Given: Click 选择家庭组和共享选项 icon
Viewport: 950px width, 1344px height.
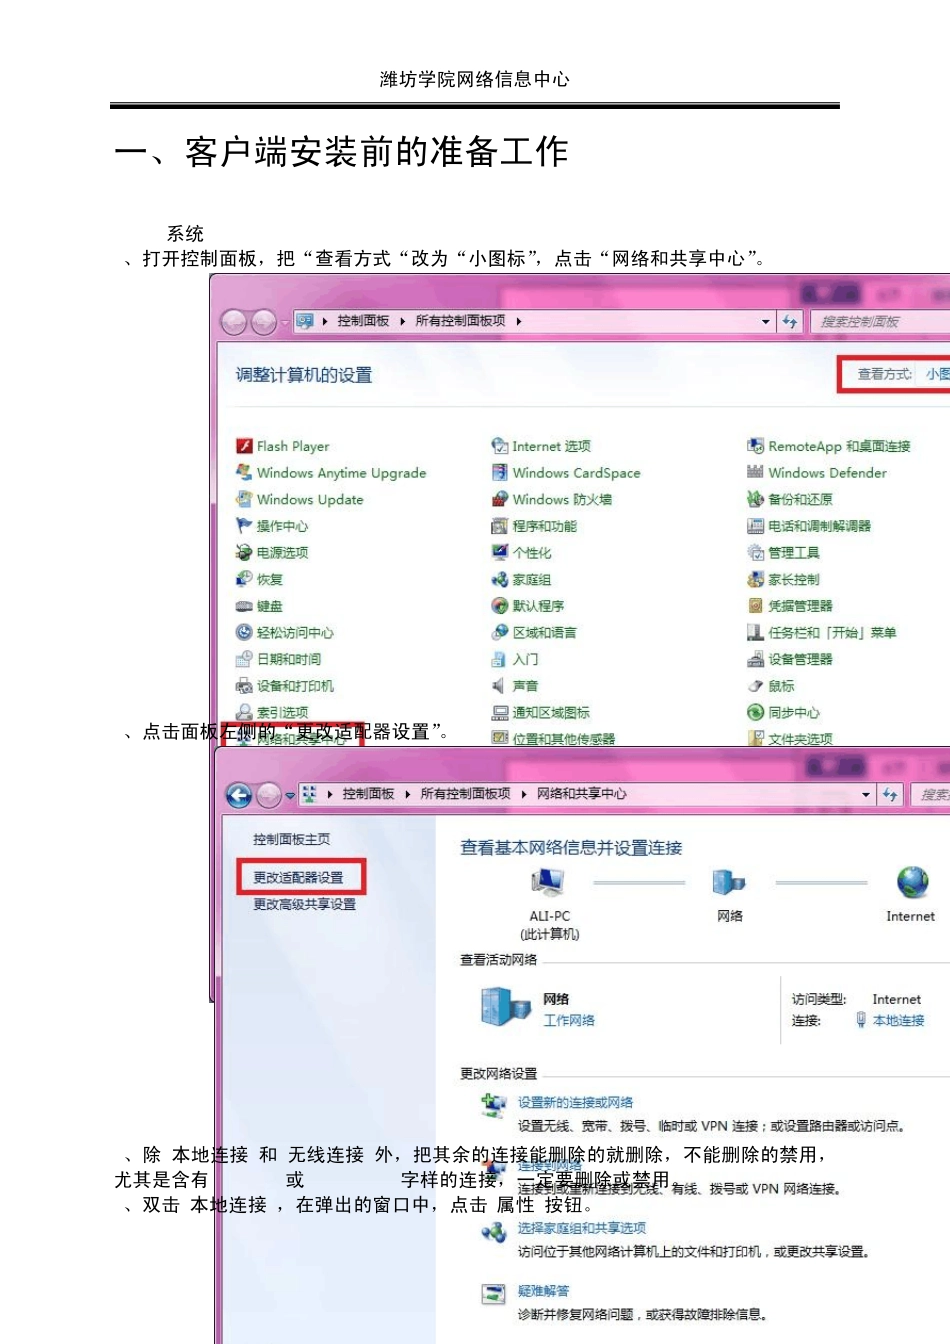Looking at the screenshot, I should [494, 1232].
